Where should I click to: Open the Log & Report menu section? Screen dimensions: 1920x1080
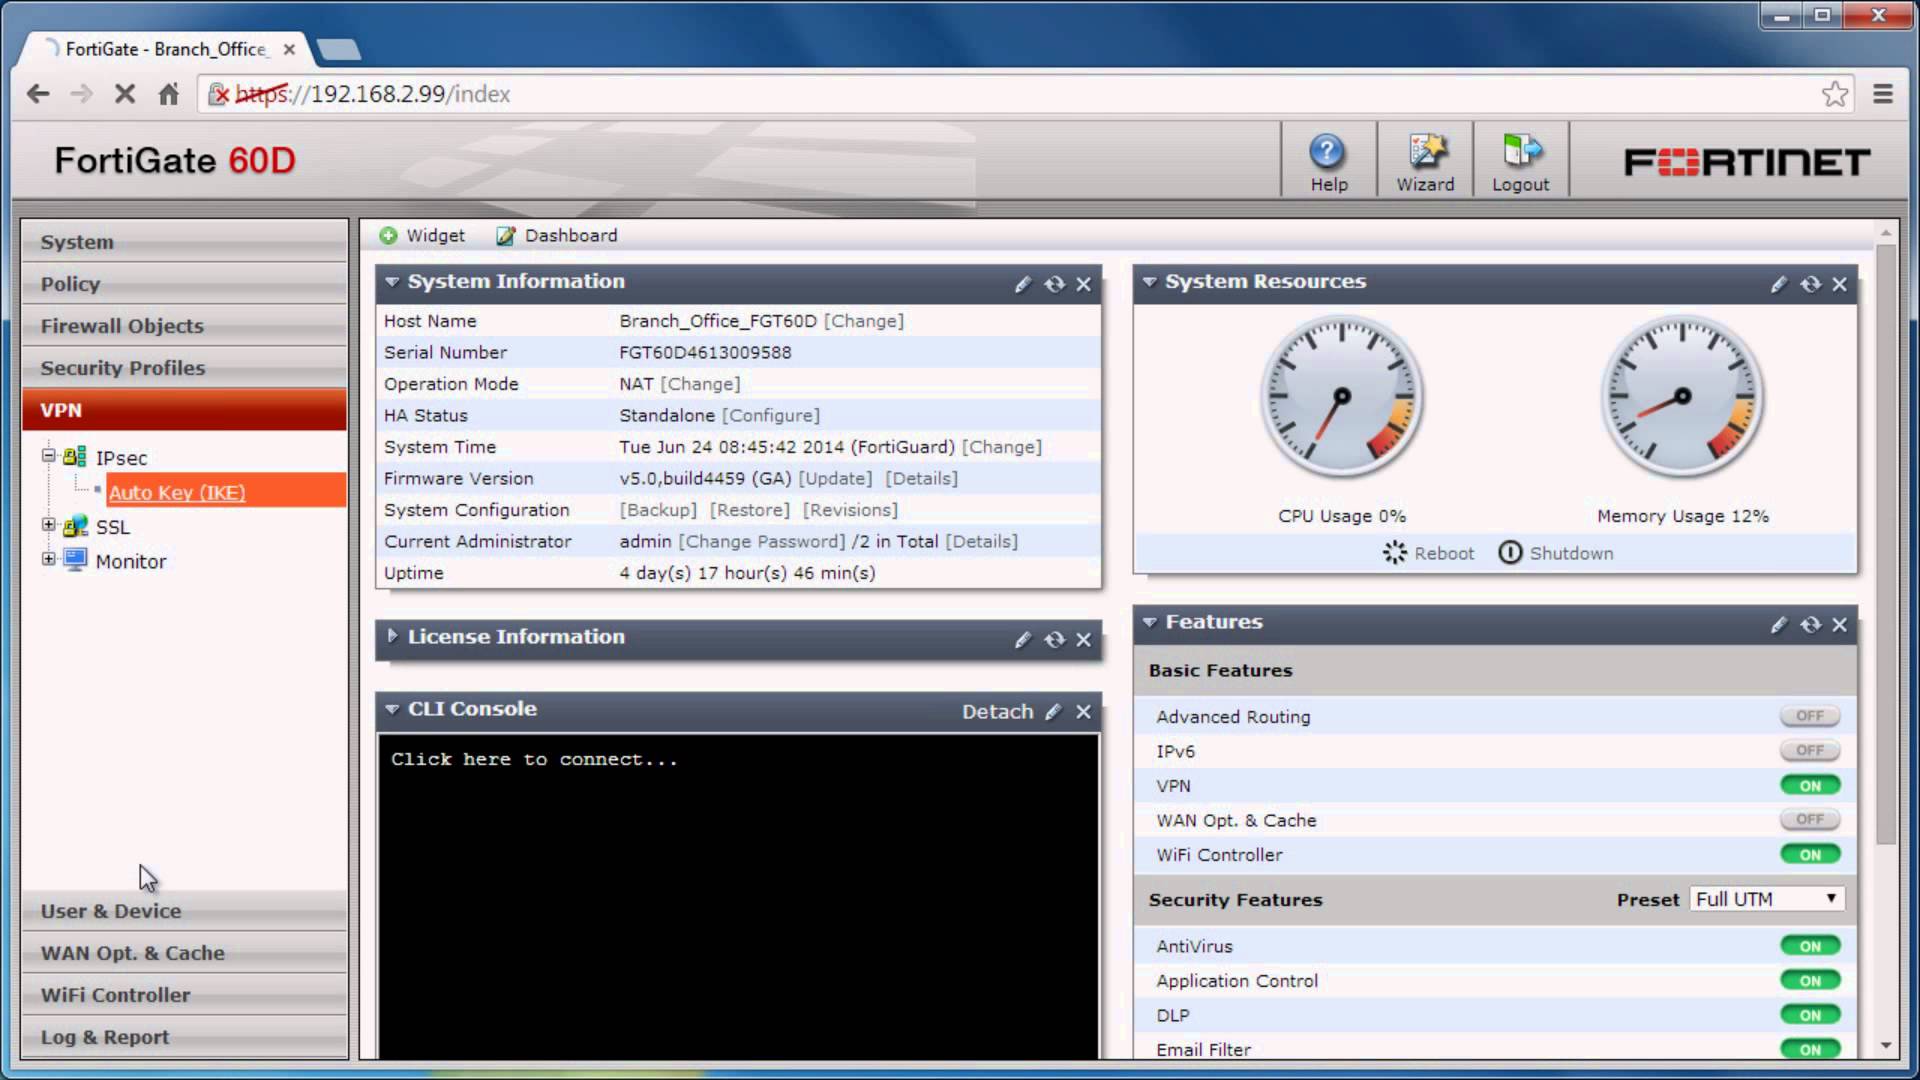tap(184, 1037)
